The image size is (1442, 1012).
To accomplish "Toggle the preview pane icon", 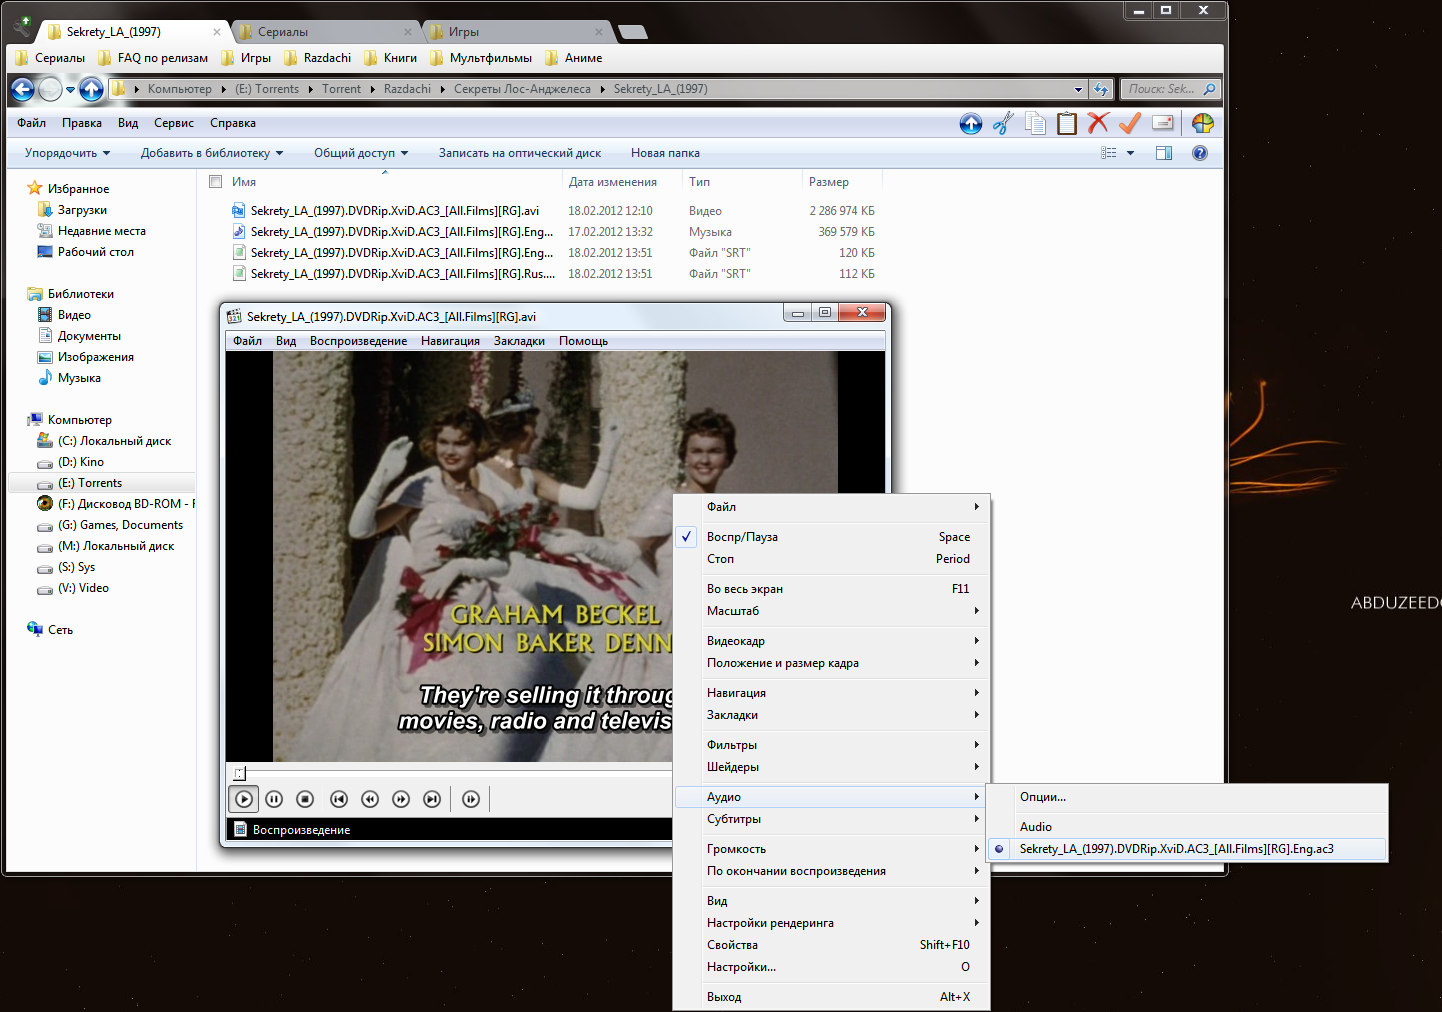I will tap(1164, 153).
